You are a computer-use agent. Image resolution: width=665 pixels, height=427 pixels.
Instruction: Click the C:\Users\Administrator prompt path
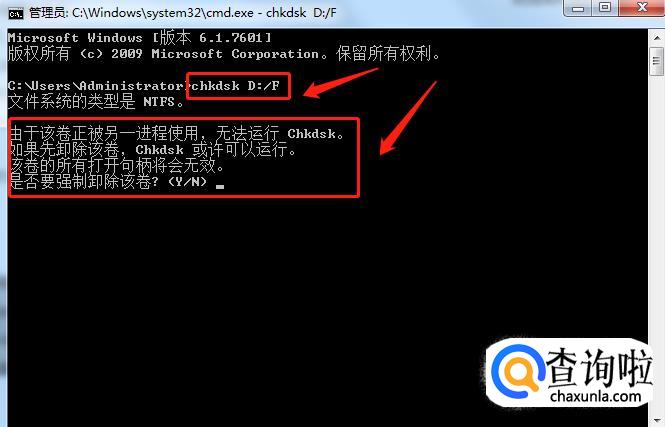coord(96,86)
